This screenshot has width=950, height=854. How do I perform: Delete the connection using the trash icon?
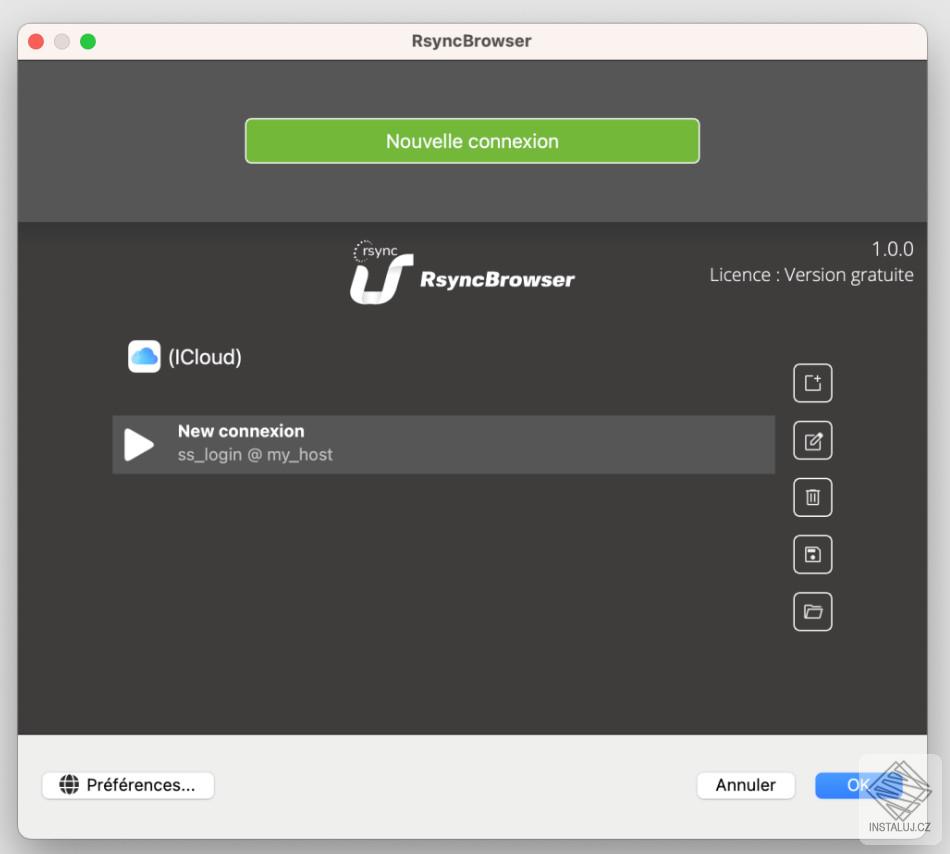[812, 497]
